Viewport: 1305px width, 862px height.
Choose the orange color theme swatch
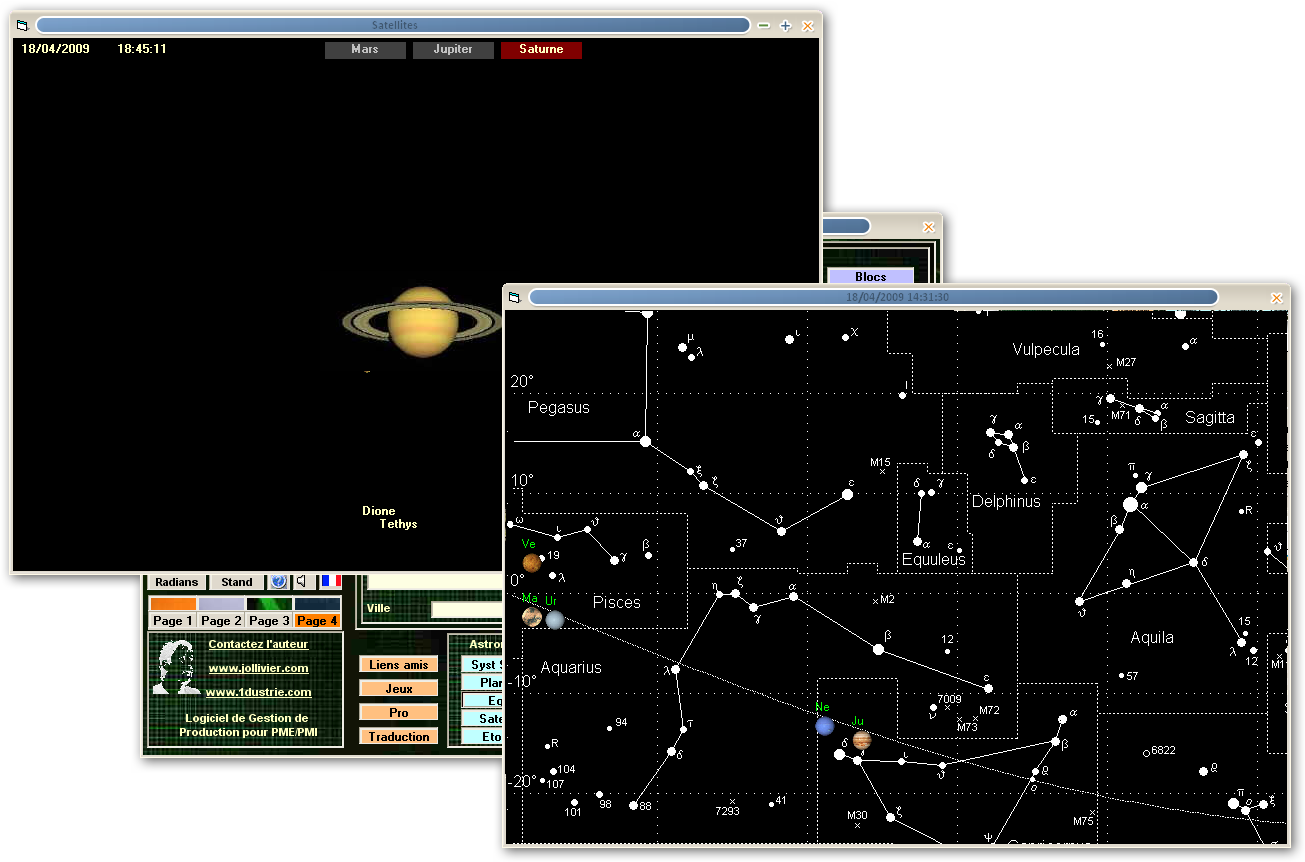173,604
